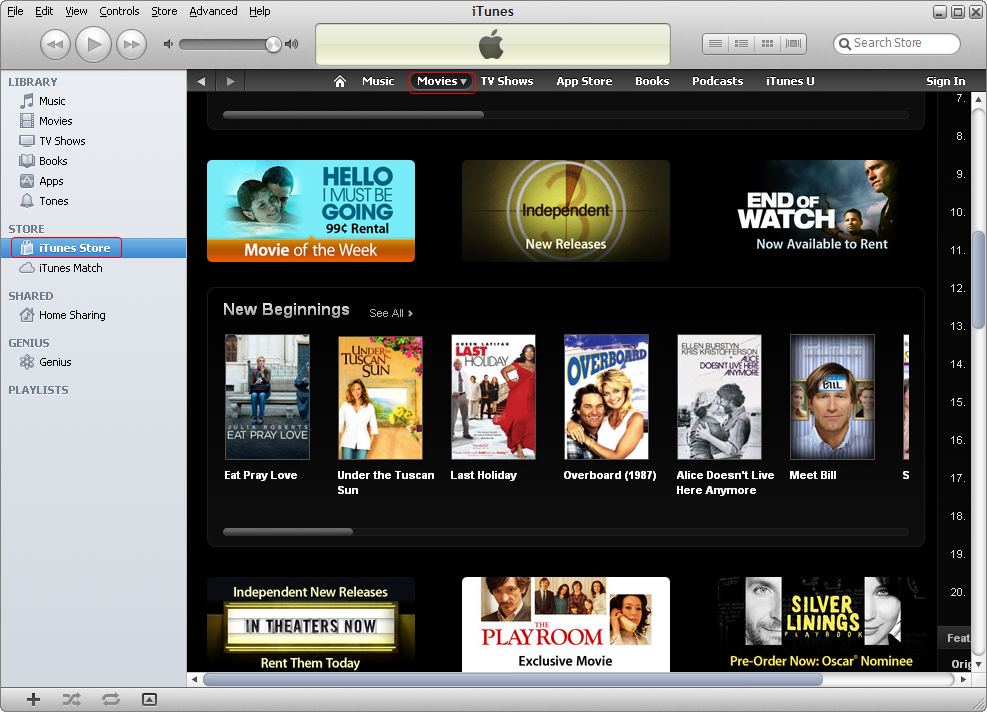Show or hide the artwork viewer

pos(149,699)
